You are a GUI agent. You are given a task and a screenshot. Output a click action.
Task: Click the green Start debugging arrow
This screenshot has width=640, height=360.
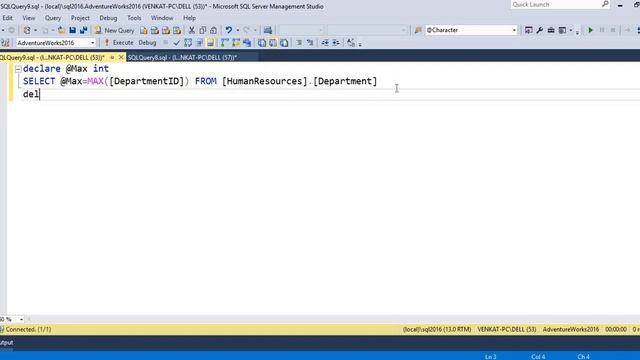click(x=590, y=30)
